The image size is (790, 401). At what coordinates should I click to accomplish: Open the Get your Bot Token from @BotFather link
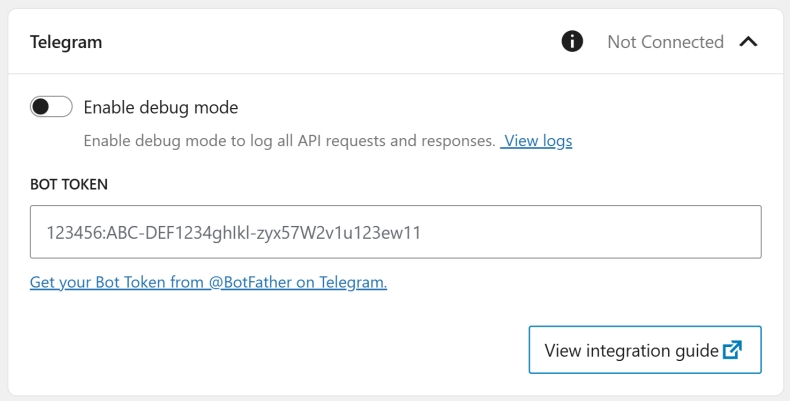tap(208, 283)
